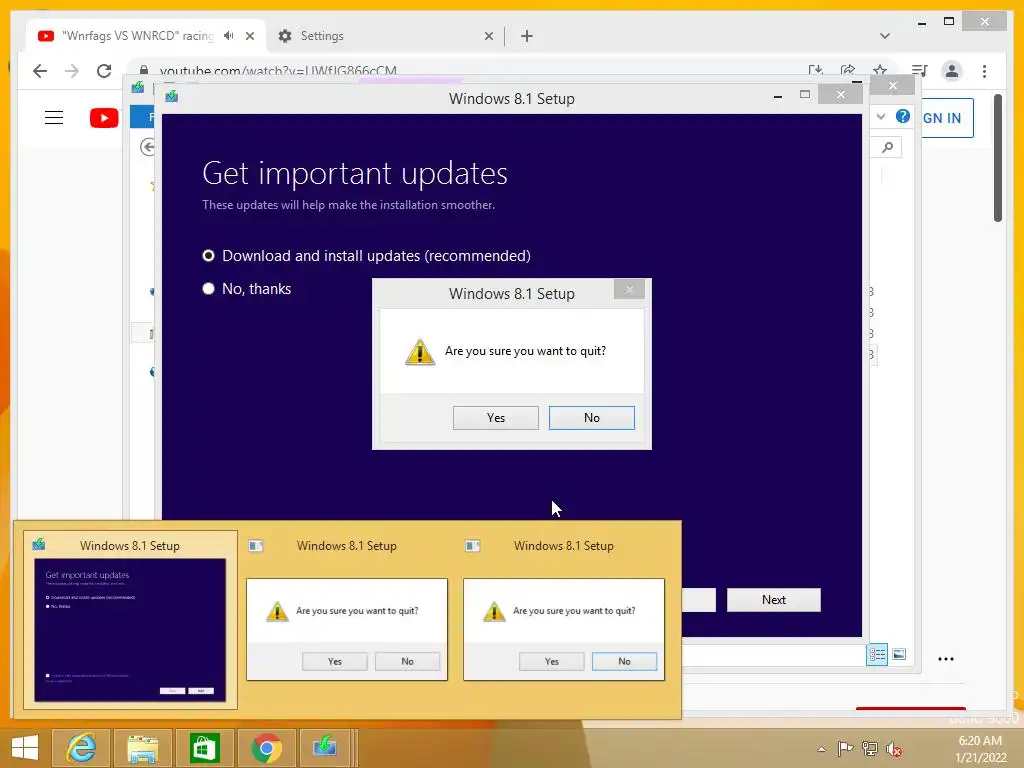This screenshot has width=1024, height=768.
Task: Open YouTube three-dot more actions
Action: (946, 659)
